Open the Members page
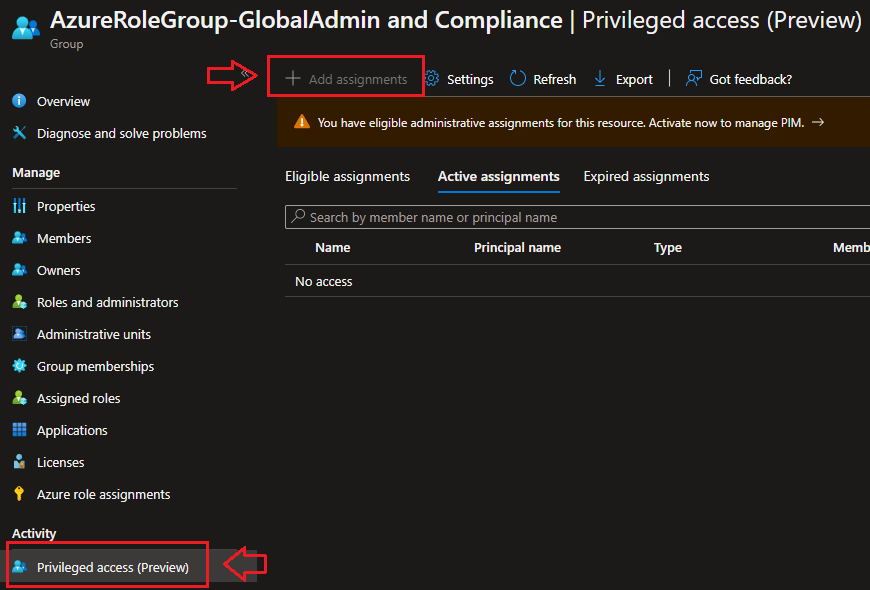Image resolution: width=870 pixels, height=590 pixels. pos(64,239)
